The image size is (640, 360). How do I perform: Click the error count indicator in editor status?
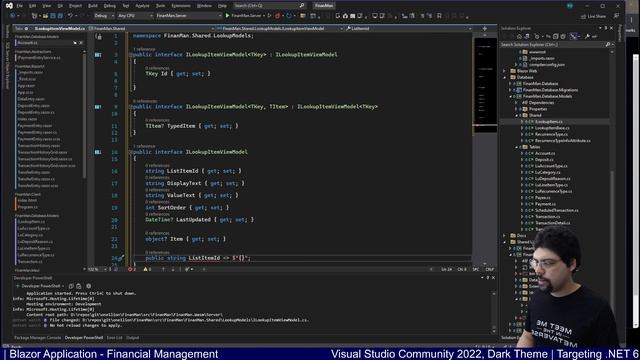click(x=132, y=269)
